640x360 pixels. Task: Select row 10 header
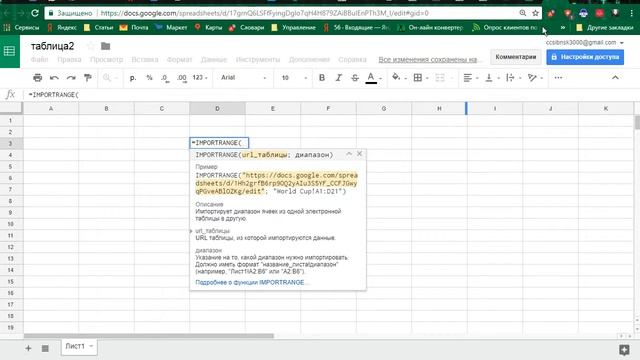[x=11, y=224]
